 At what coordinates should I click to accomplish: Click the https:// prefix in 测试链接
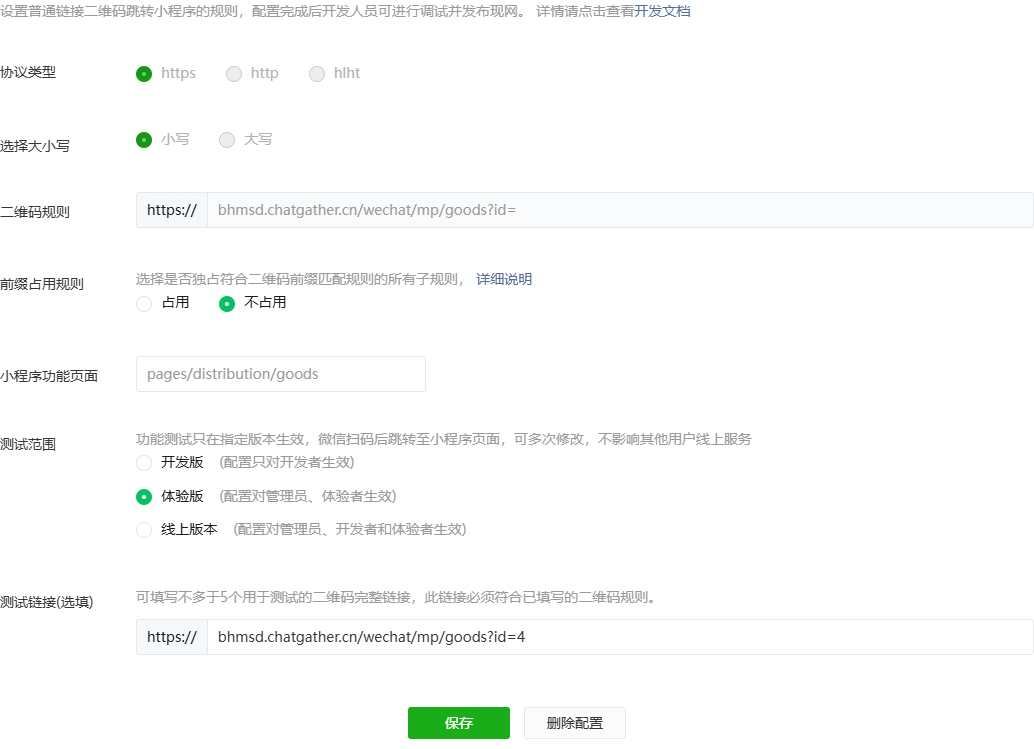coord(172,637)
